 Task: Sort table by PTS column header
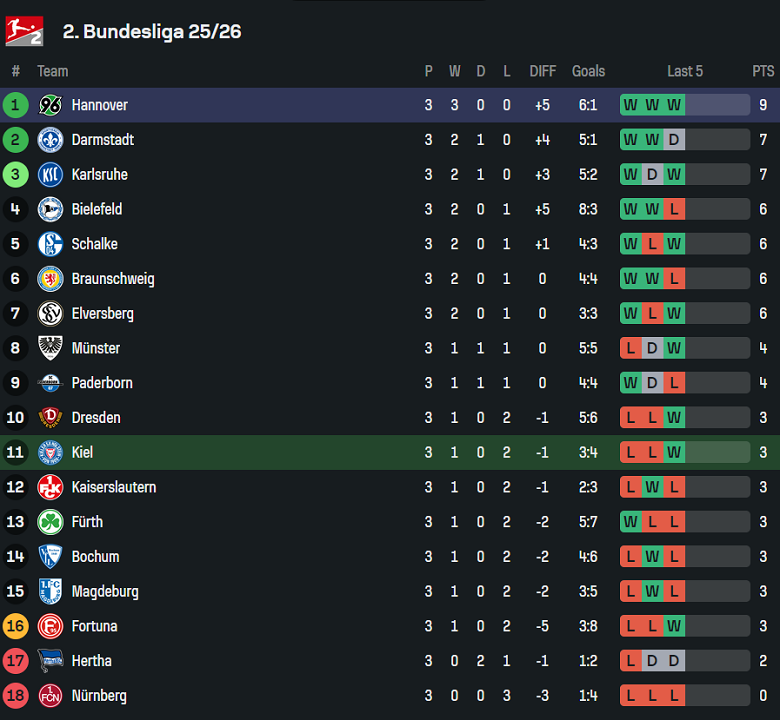tap(763, 71)
